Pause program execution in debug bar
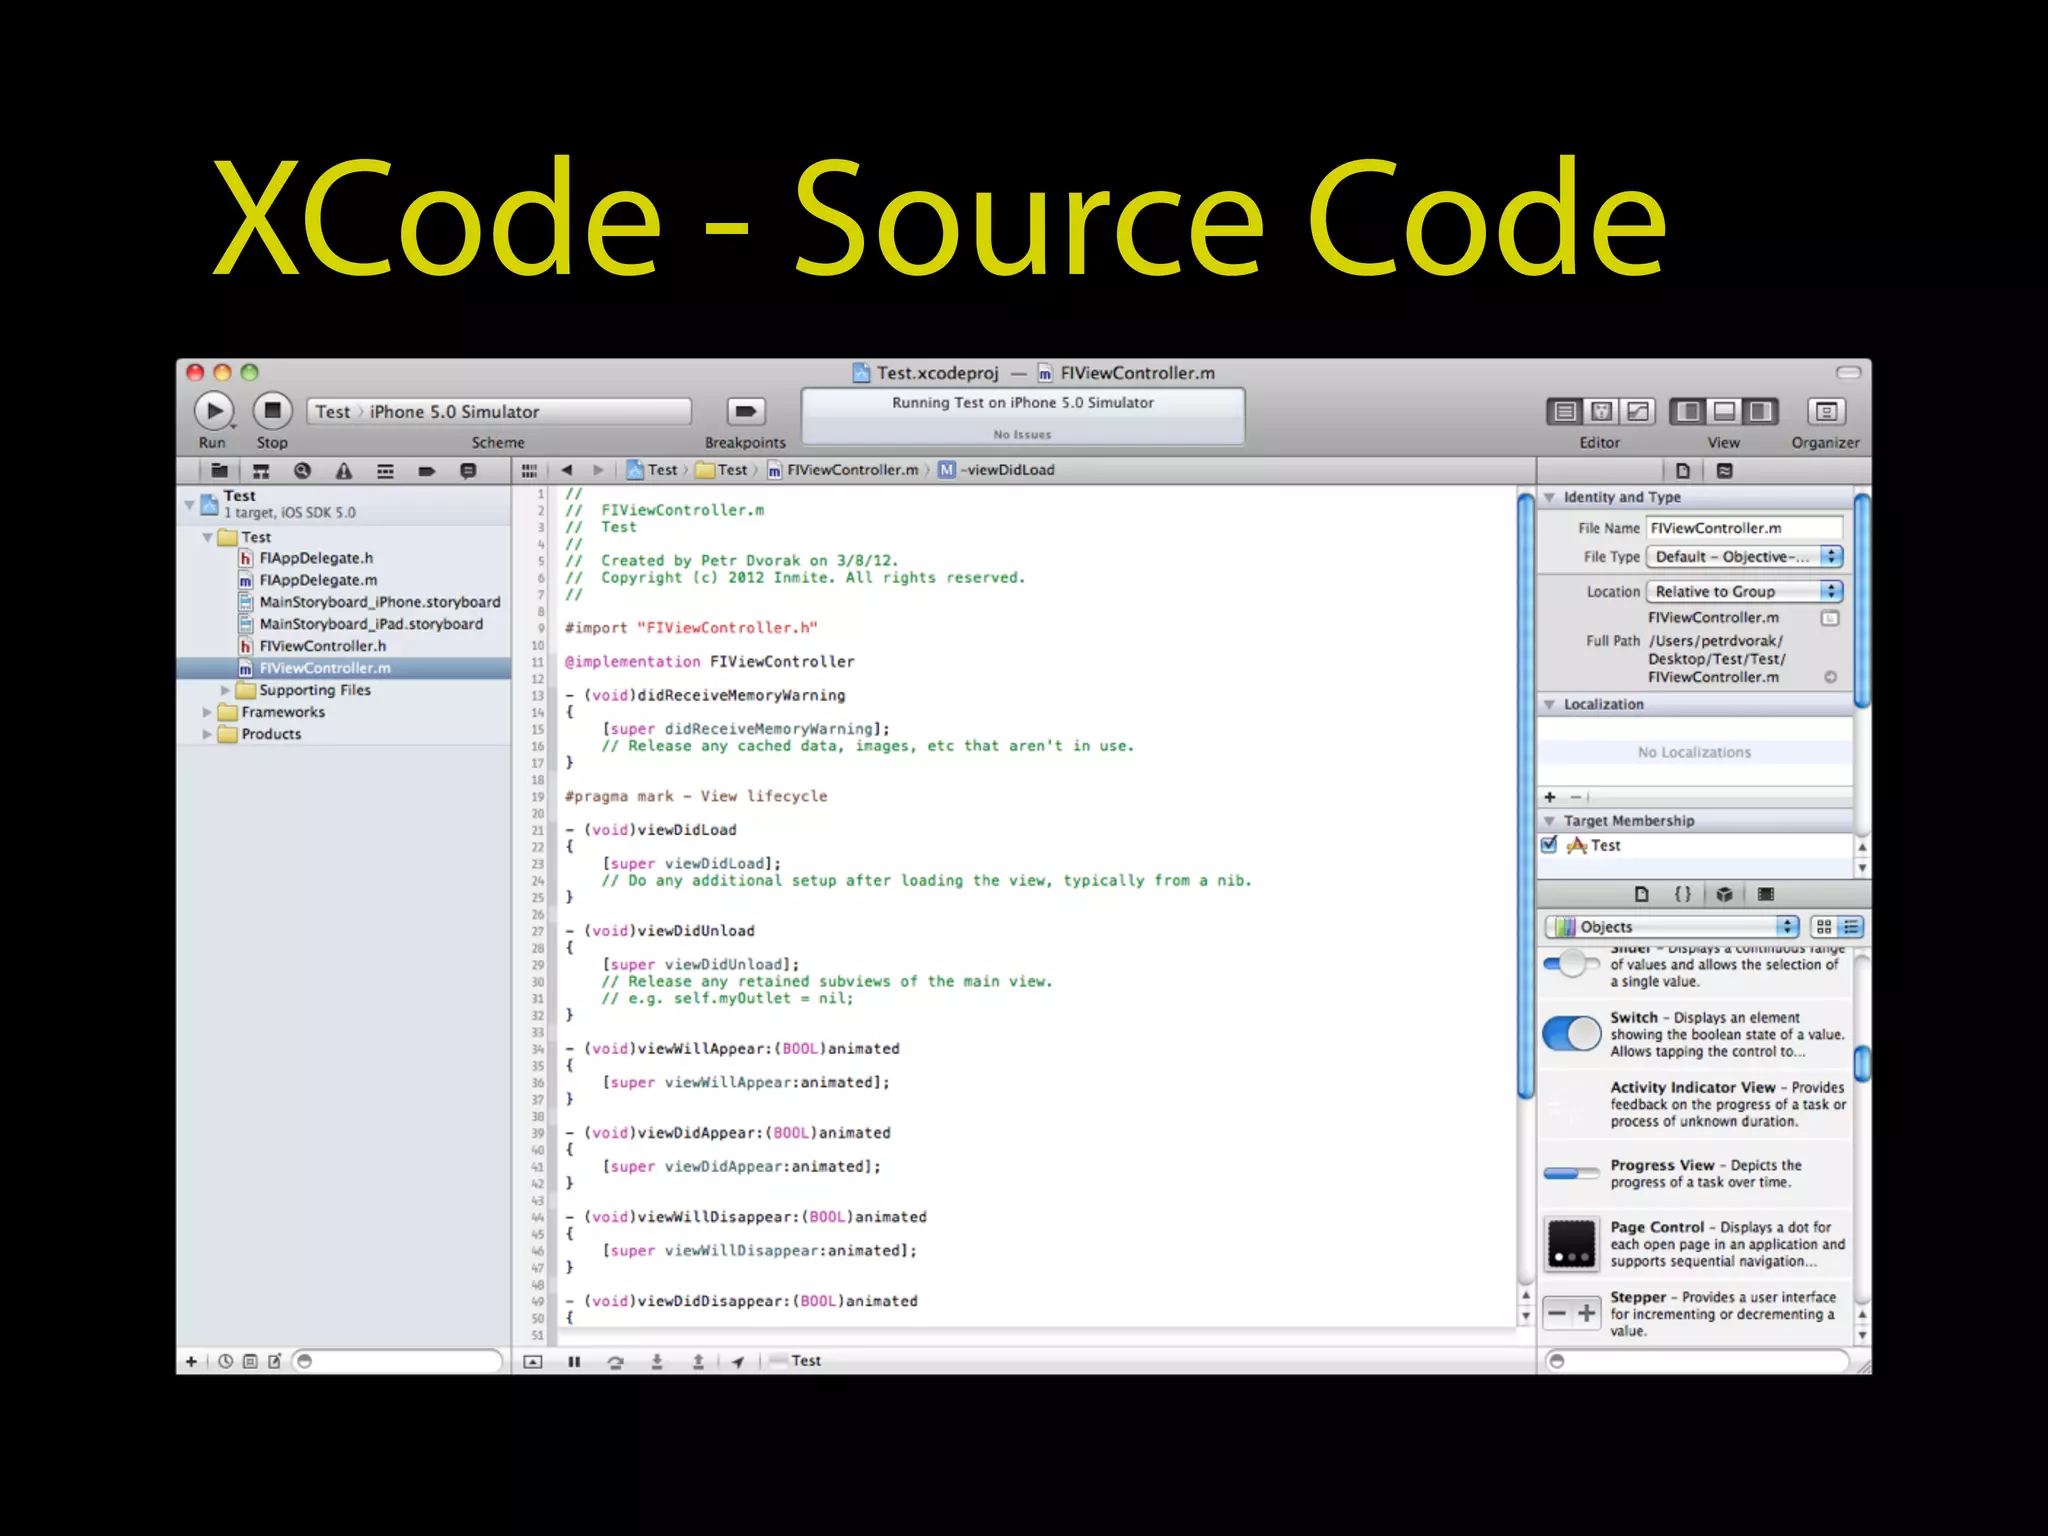The image size is (2048, 1536). (574, 1361)
